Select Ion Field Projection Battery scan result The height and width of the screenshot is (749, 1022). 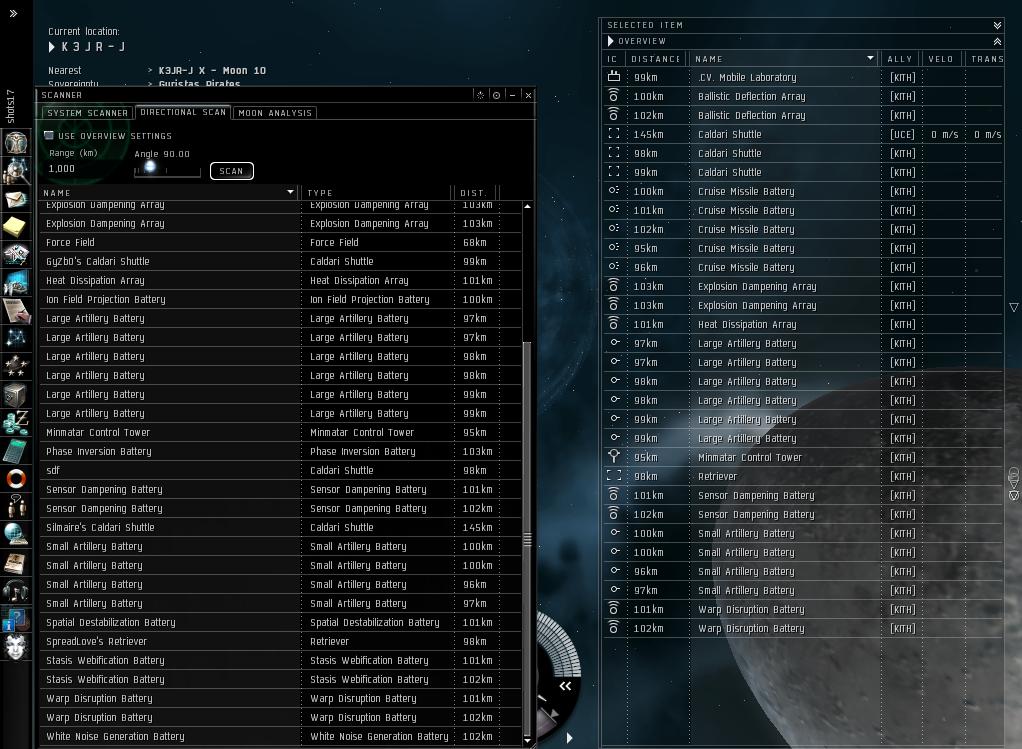(281, 300)
